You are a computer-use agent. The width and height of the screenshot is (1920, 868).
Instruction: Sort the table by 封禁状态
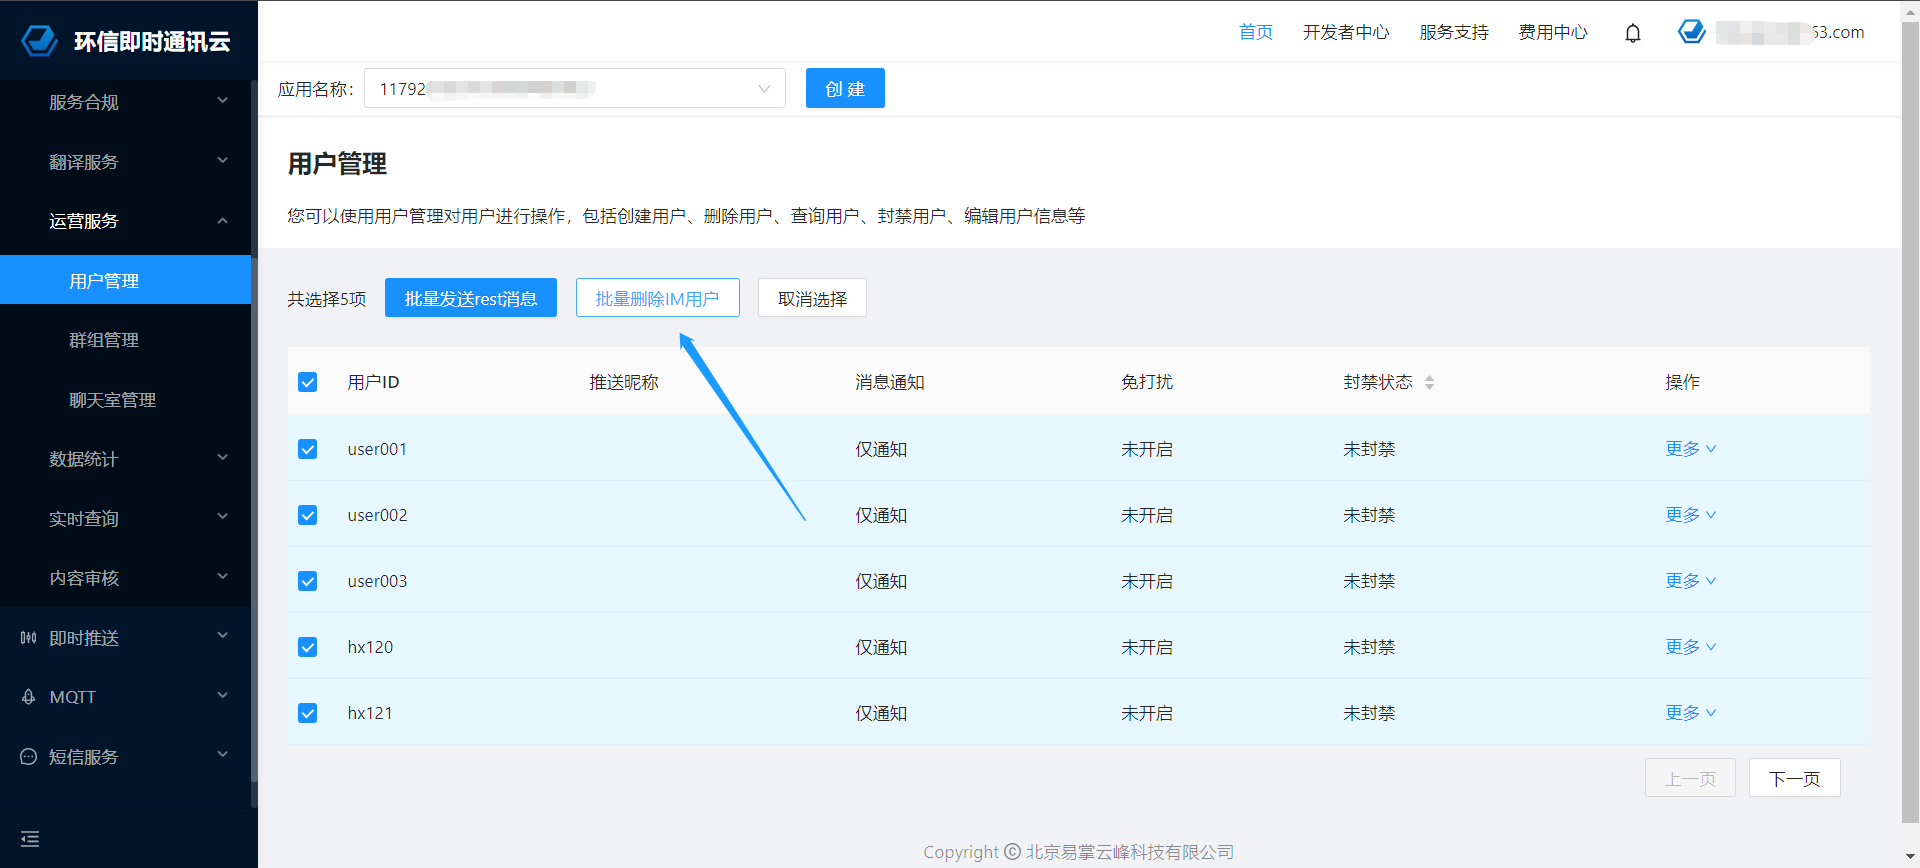[x=1429, y=382]
